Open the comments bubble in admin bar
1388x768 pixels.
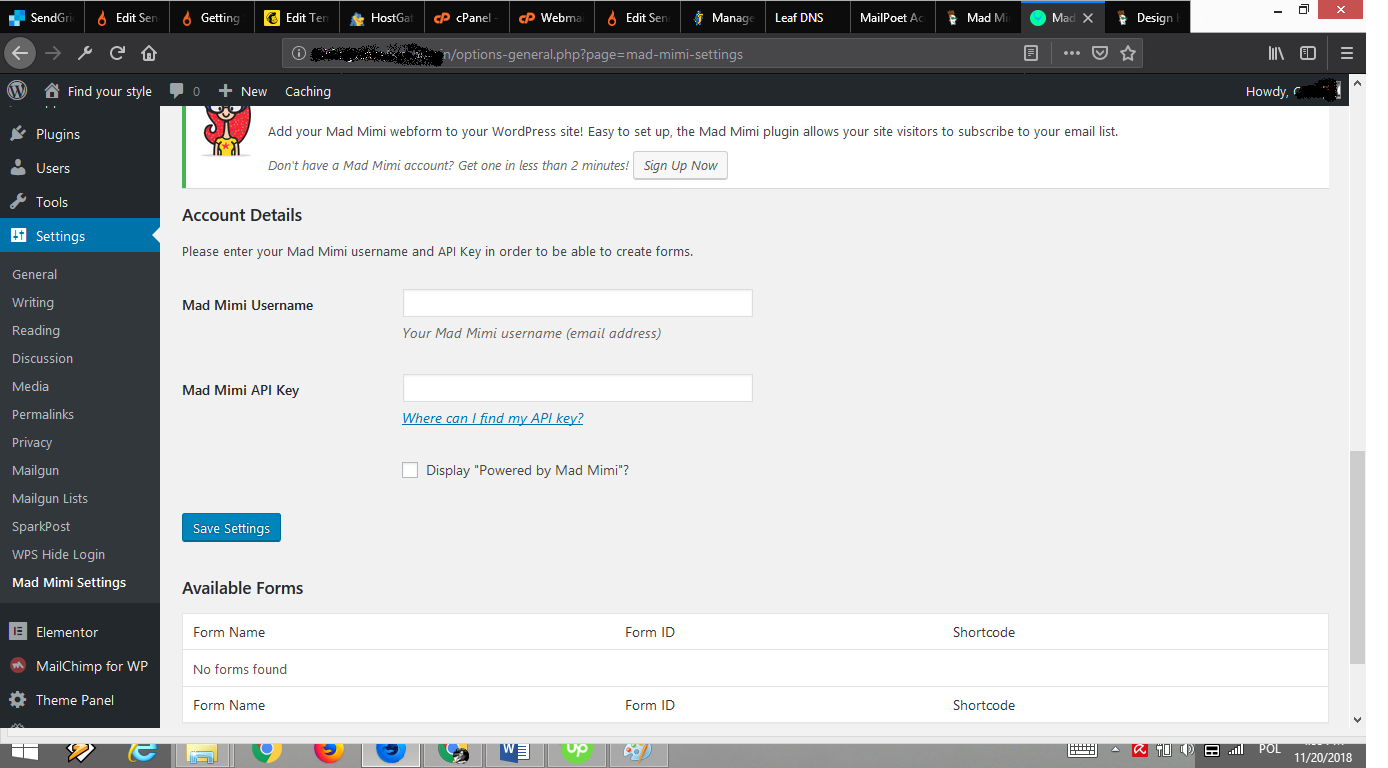point(177,91)
